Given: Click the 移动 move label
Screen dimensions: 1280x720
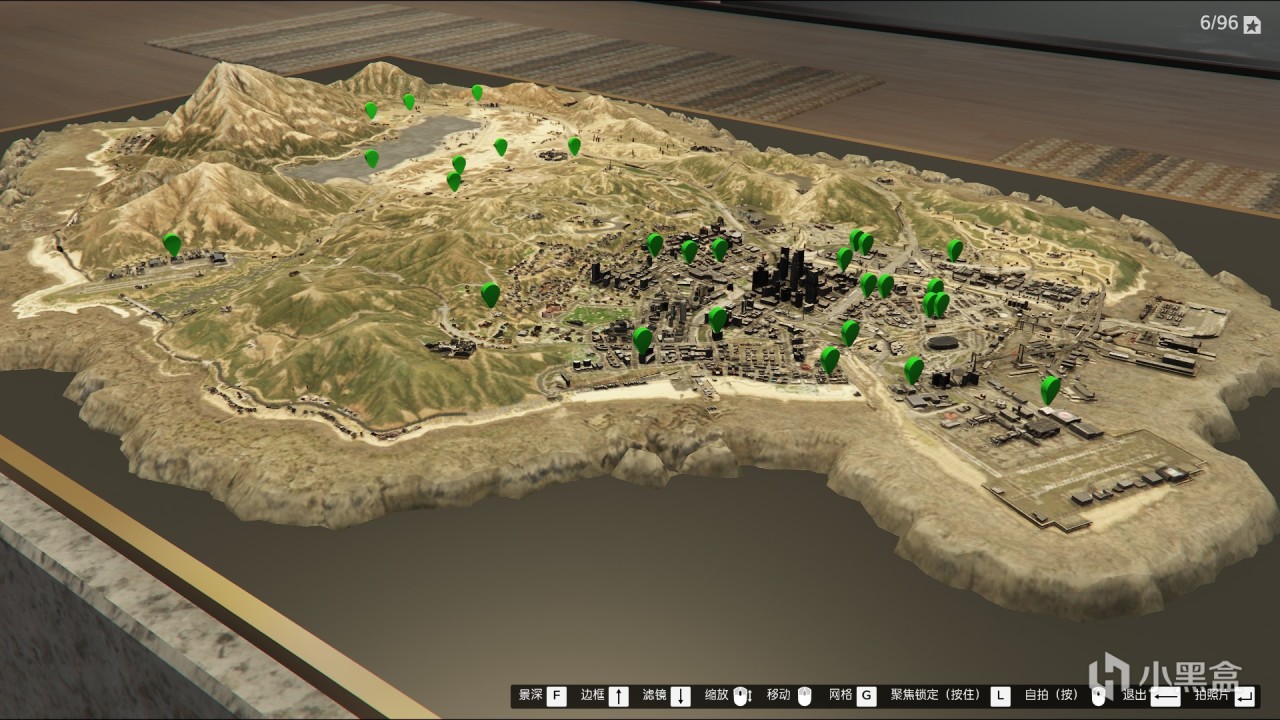Looking at the screenshot, I should coord(778,695).
